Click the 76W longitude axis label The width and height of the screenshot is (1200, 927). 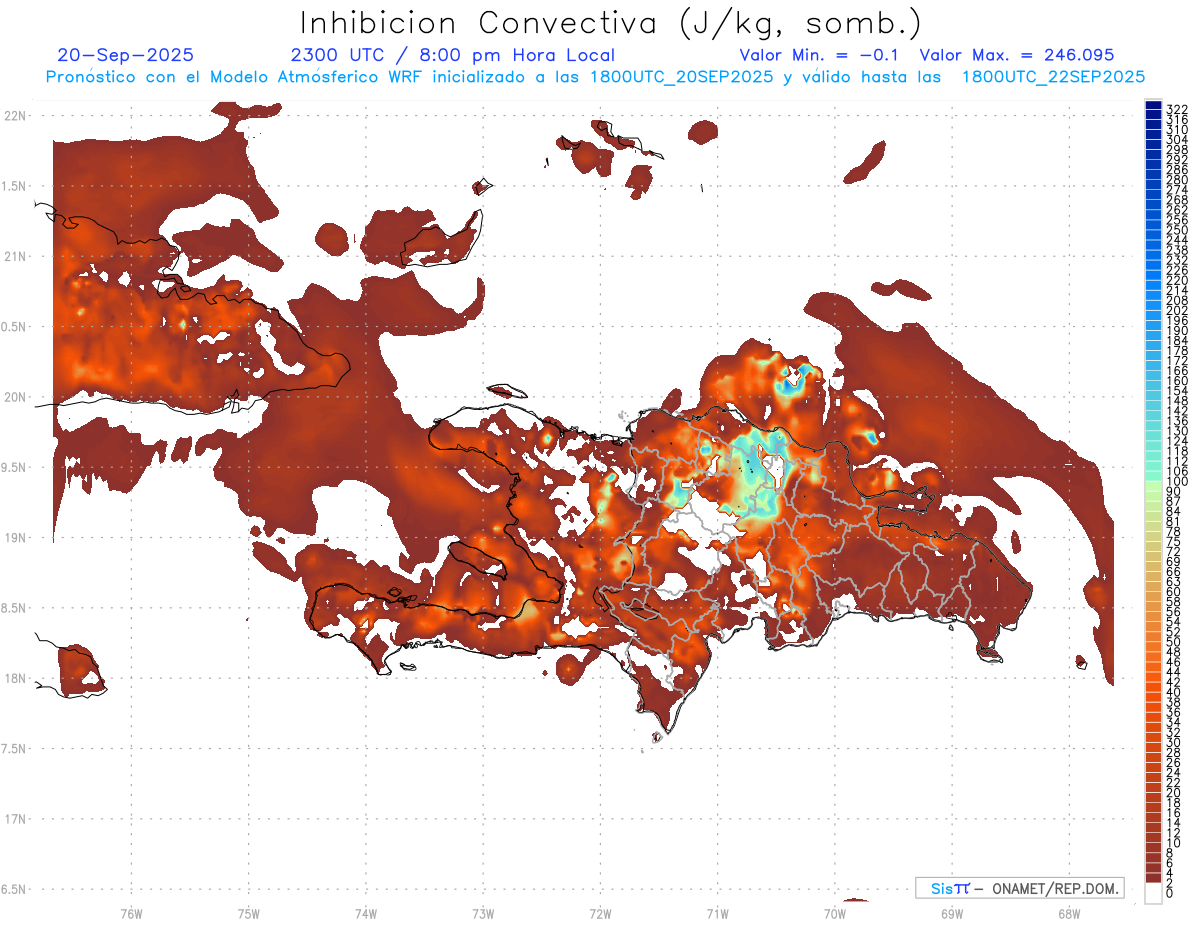[x=131, y=913]
